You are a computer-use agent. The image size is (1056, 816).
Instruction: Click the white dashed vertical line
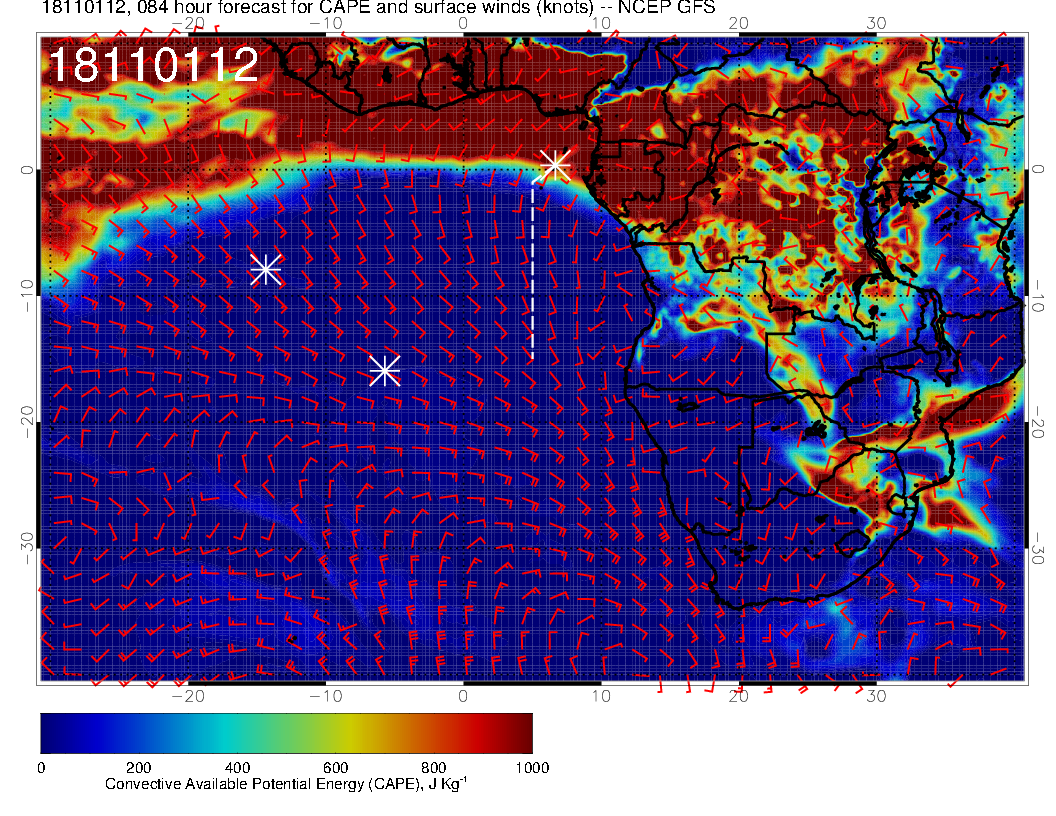(x=532, y=270)
